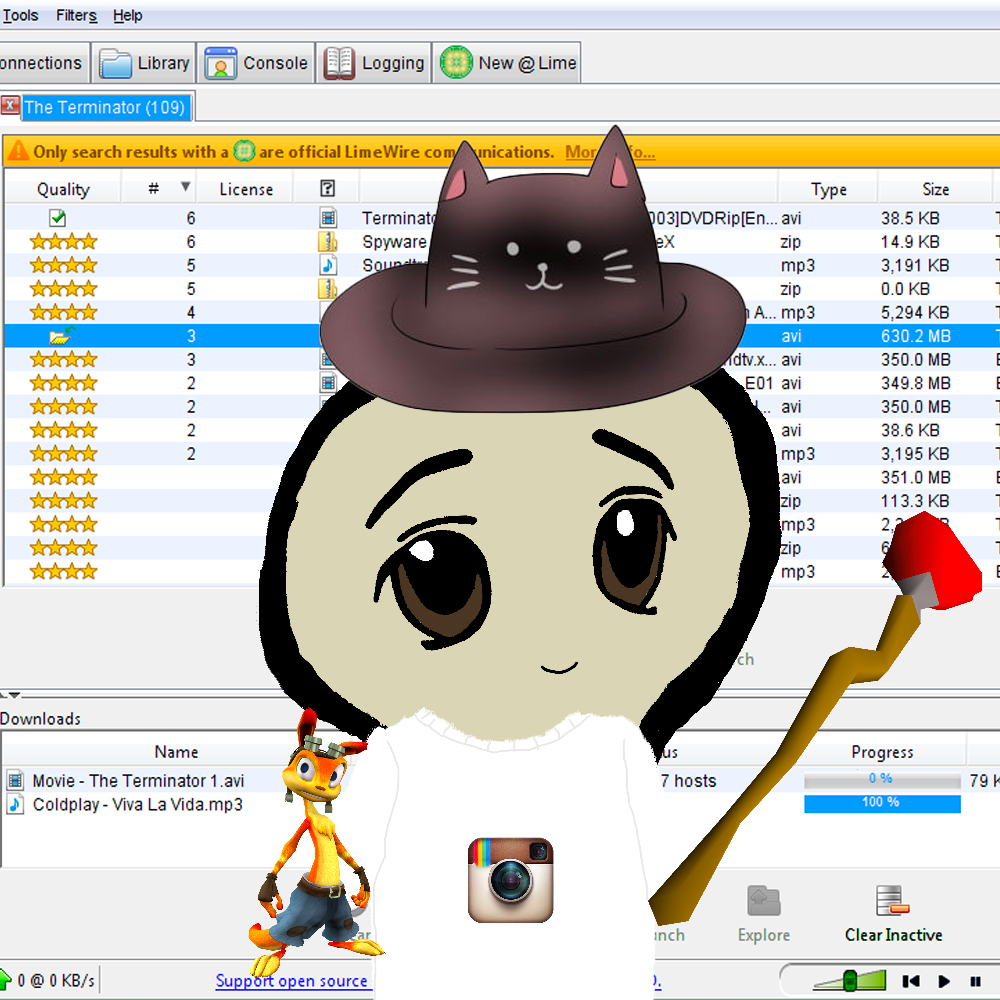Click the quality stars in the 5,294 KB row
1000x1000 pixels.
click(x=63, y=312)
